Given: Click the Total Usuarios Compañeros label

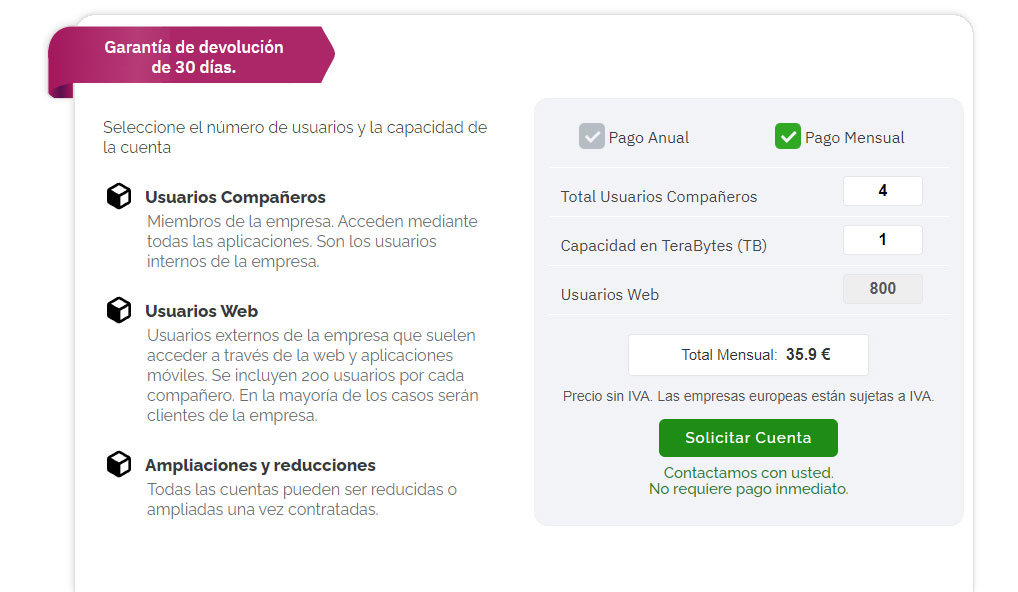Looking at the screenshot, I should point(659,197).
